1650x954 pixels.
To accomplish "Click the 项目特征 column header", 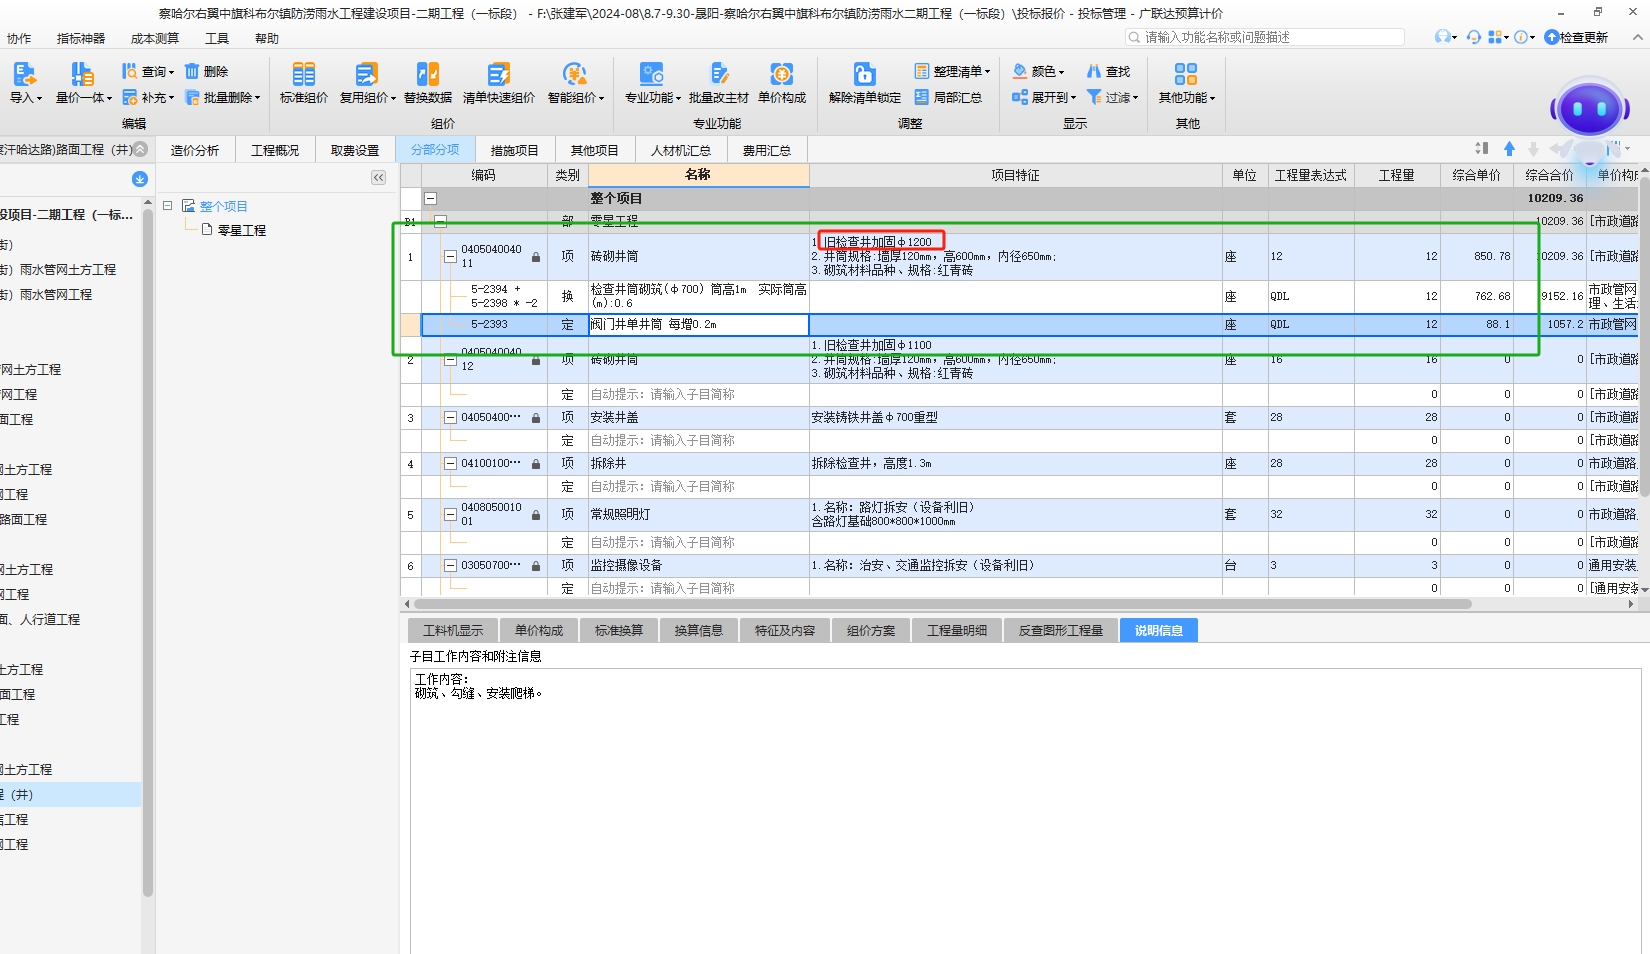I will (1015, 175).
